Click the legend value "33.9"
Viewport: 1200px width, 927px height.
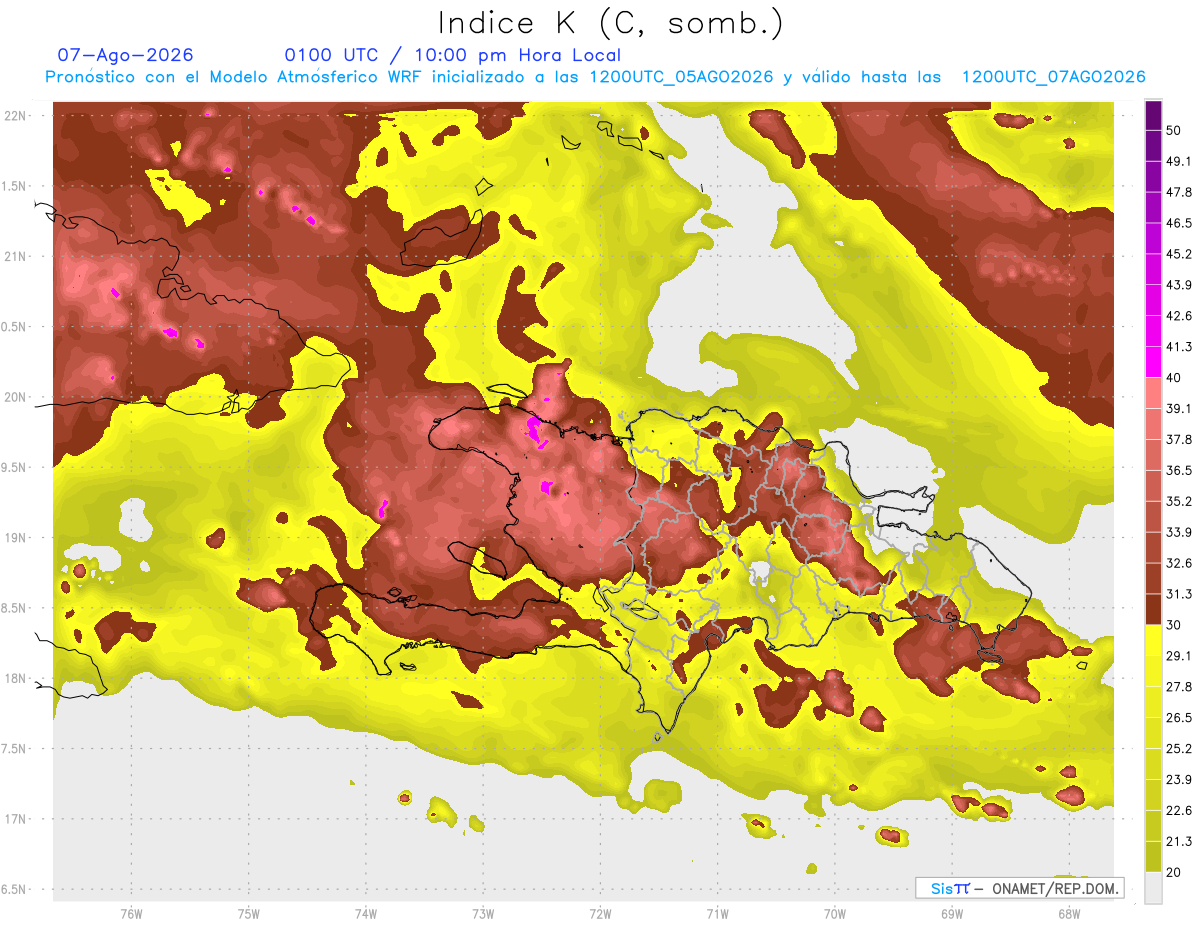[x=1179, y=532]
